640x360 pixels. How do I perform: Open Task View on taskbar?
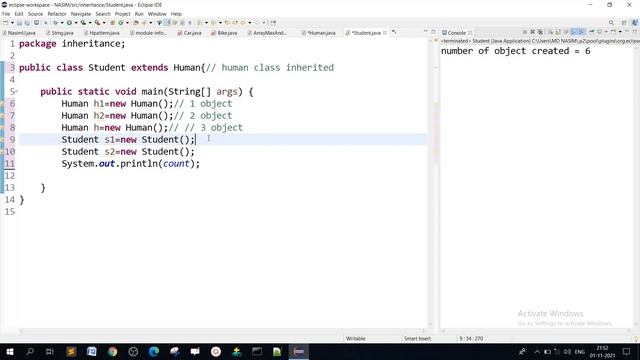click(x=50, y=351)
